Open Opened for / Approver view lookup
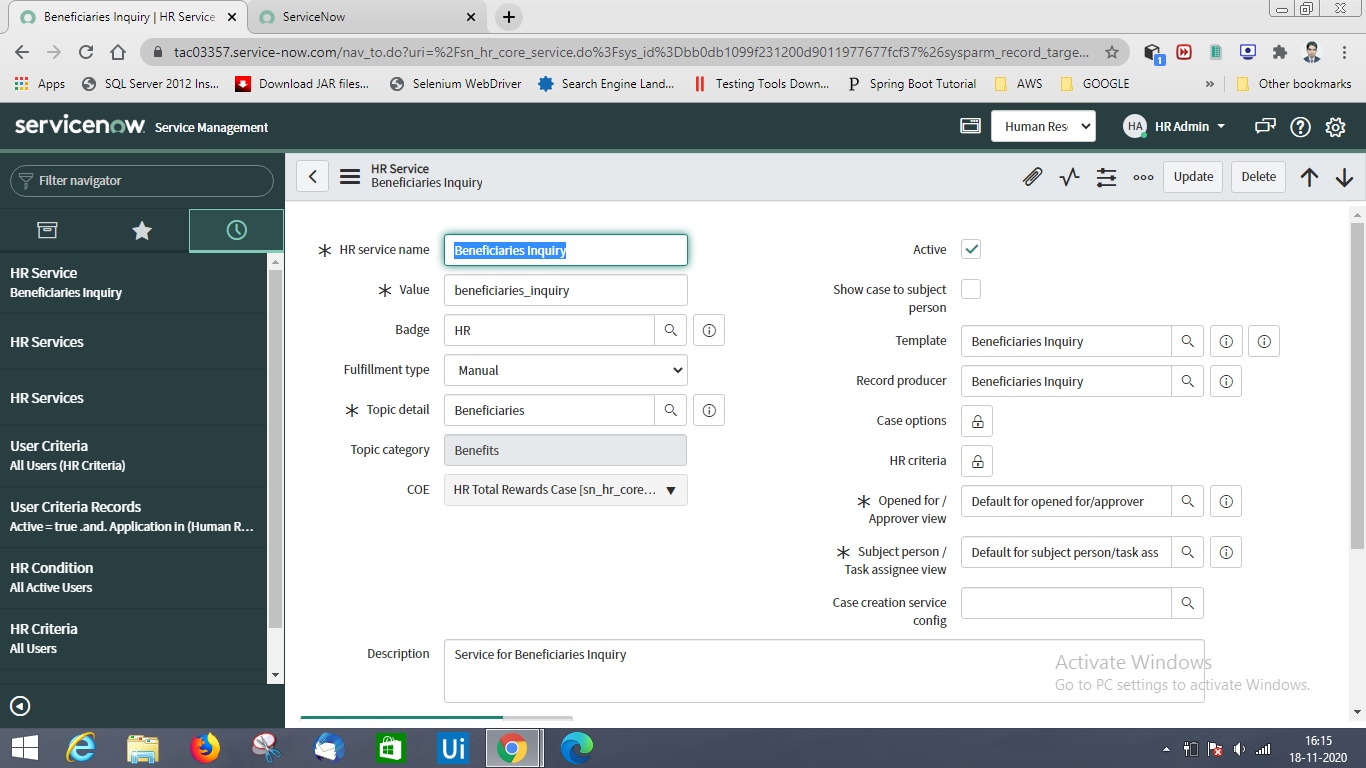Image resolution: width=1366 pixels, height=768 pixels. (x=1188, y=501)
